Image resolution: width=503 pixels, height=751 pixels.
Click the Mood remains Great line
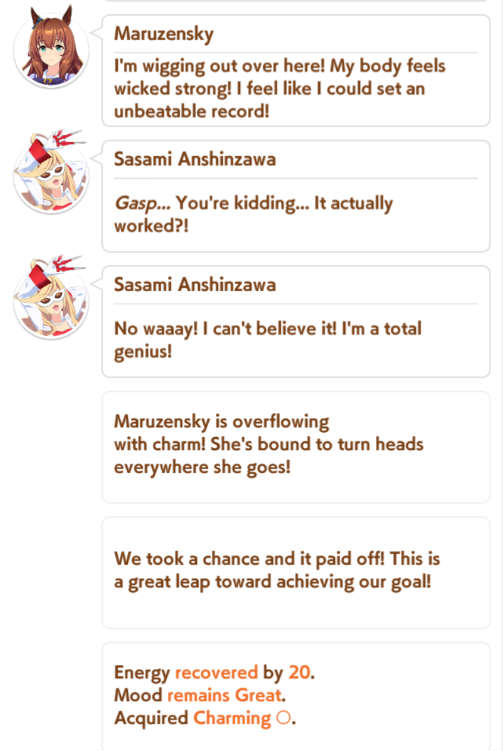click(200, 695)
